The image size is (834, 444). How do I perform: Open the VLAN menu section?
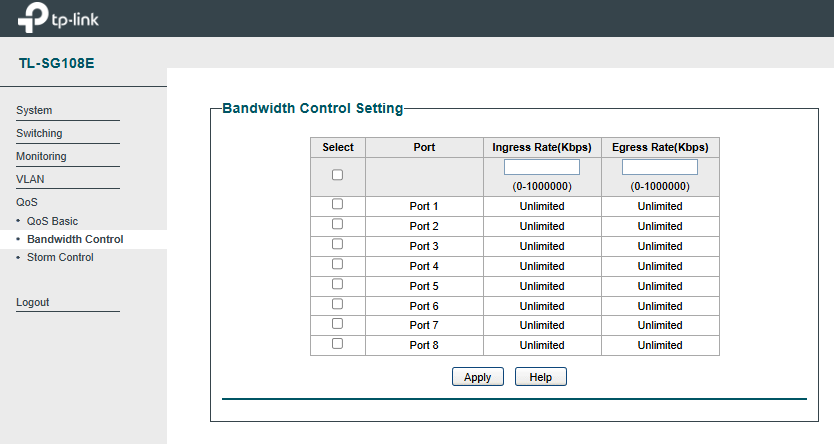point(30,179)
